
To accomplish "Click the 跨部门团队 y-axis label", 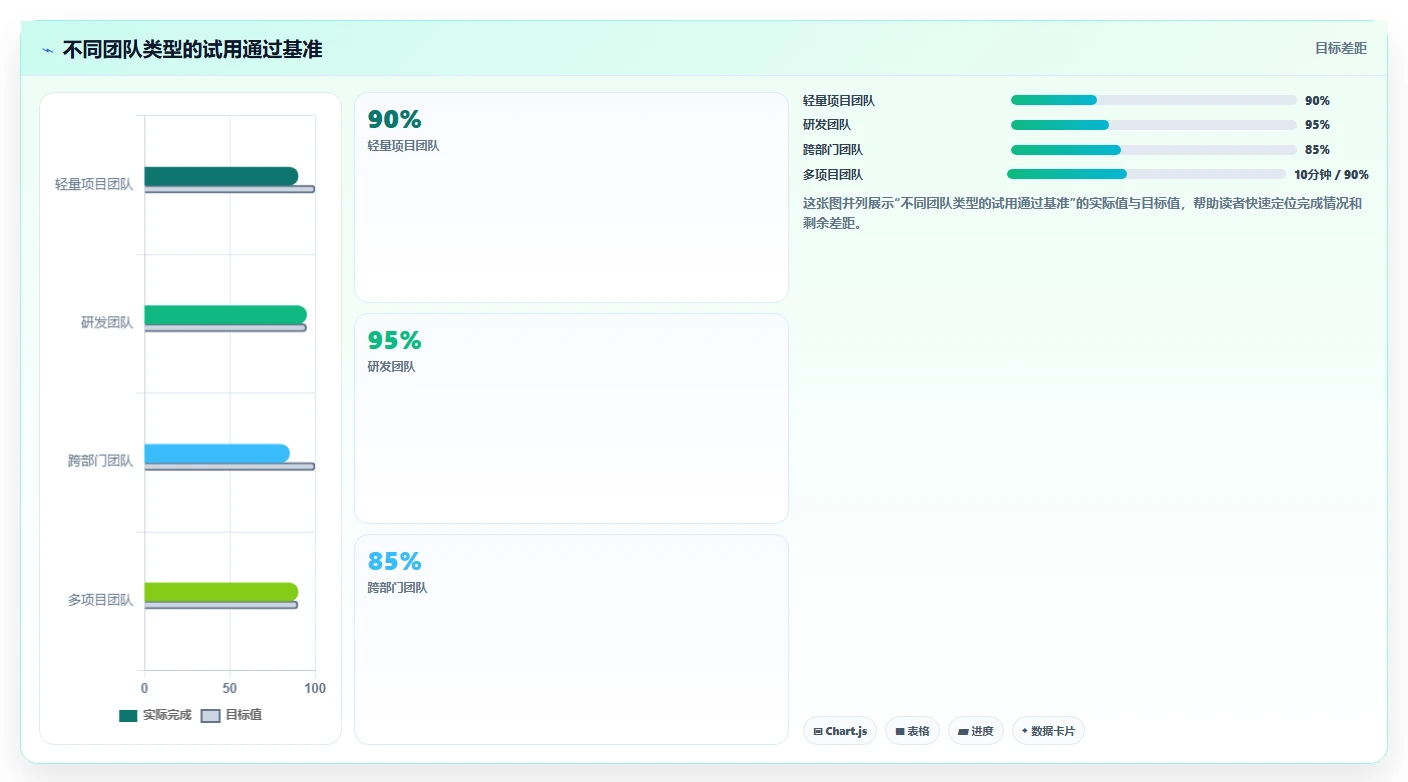I will coord(100,461).
